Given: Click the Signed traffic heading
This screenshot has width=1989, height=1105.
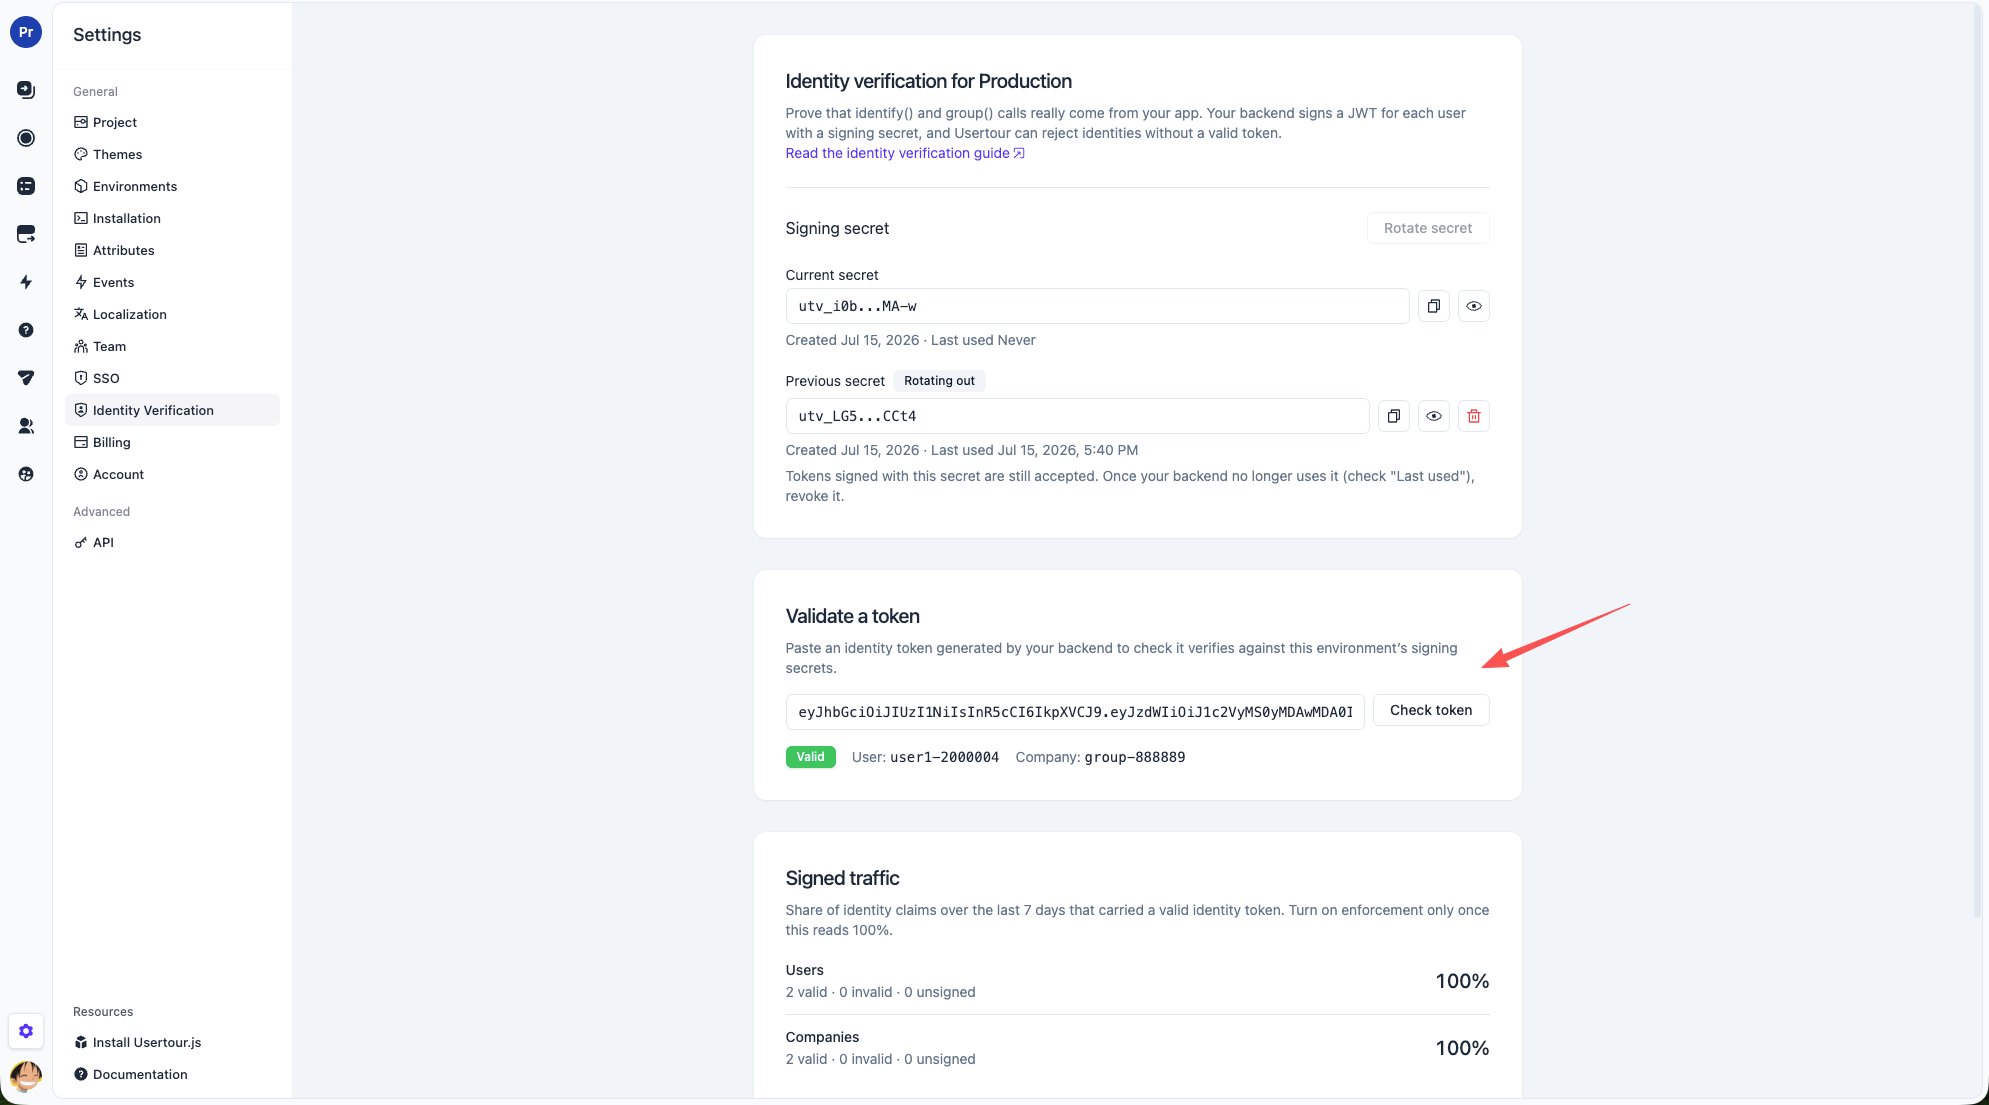Looking at the screenshot, I should pos(842,878).
